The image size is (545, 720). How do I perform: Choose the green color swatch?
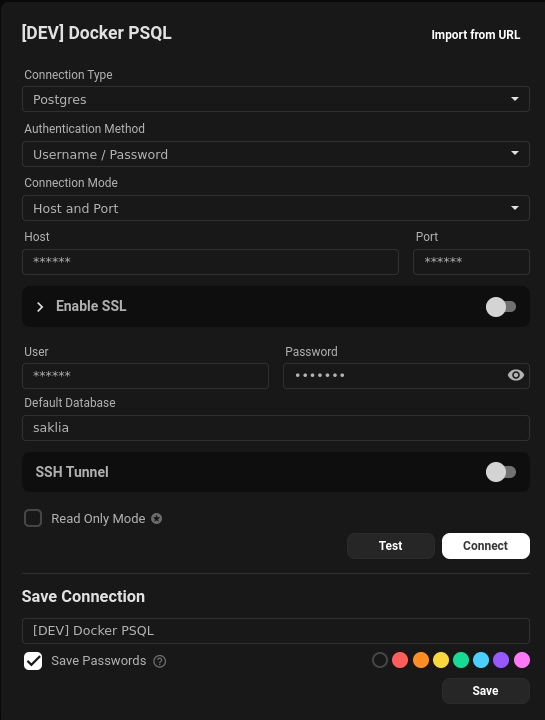coord(461,660)
